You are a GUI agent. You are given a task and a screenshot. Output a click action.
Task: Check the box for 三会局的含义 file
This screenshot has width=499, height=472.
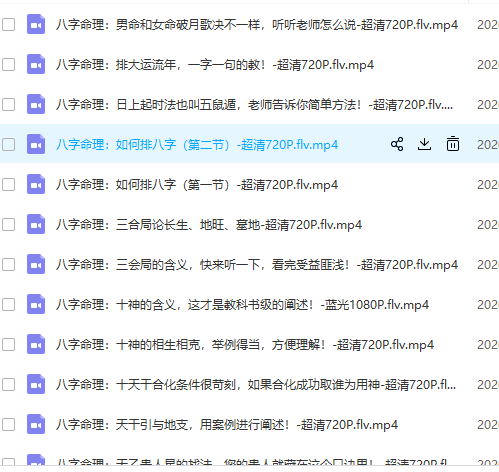click(8, 265)
